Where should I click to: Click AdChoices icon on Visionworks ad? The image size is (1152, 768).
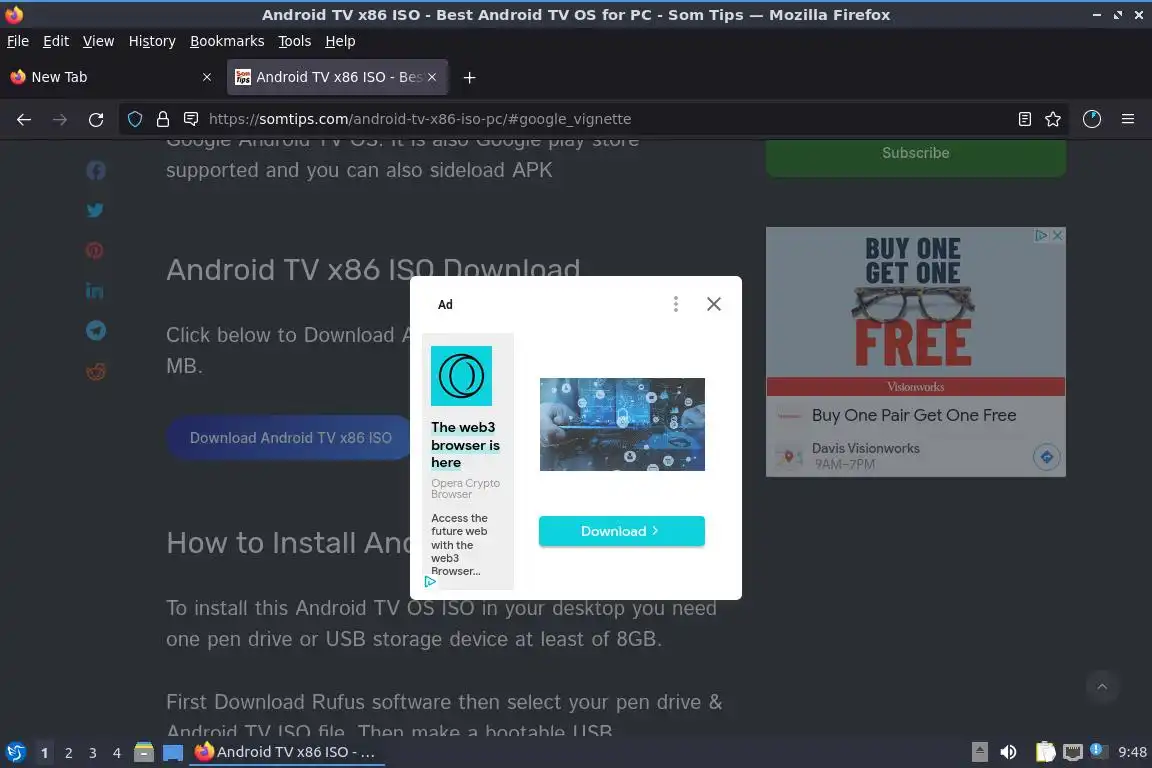point(1041,235)
